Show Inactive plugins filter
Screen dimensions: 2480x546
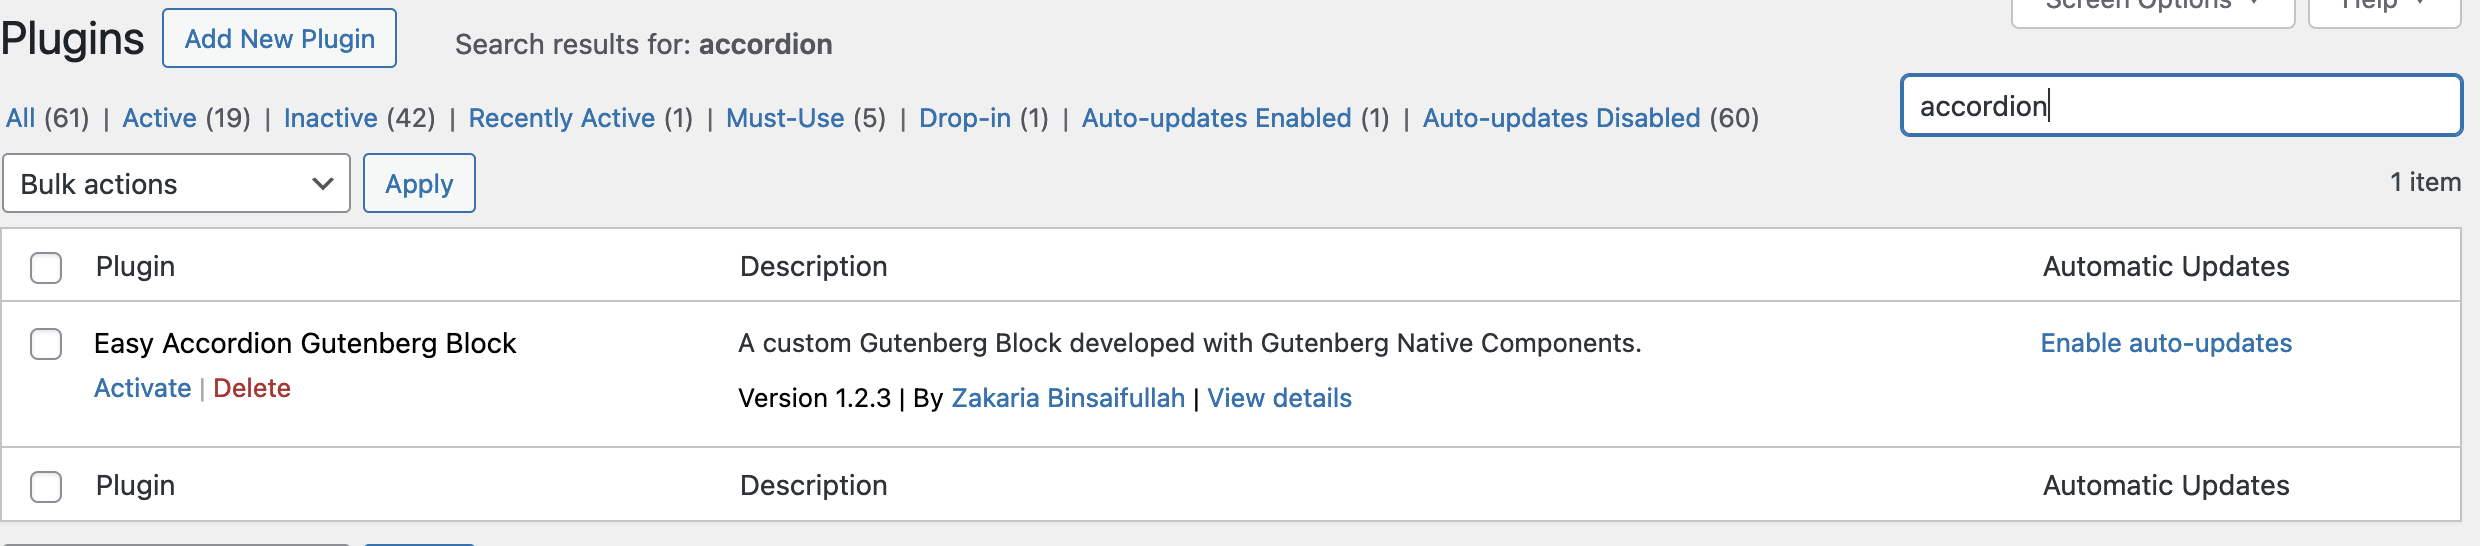click(330, 118)
